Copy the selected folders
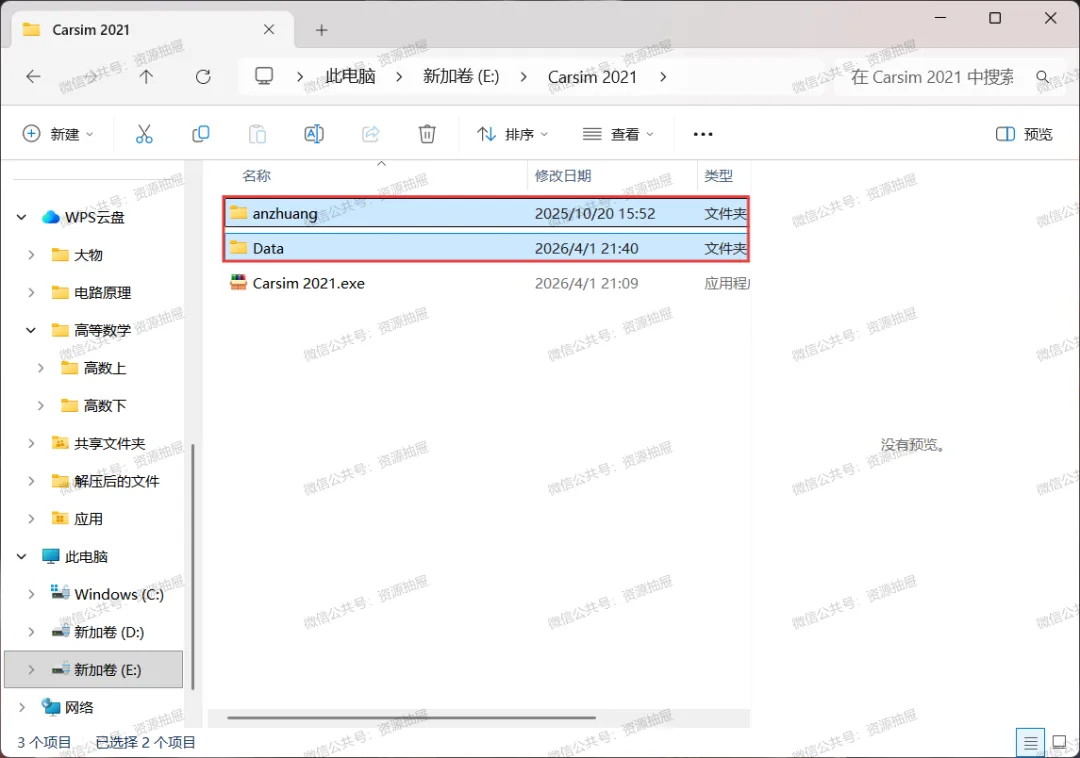Screen dimensions: 1080x758 pos(200,134)
